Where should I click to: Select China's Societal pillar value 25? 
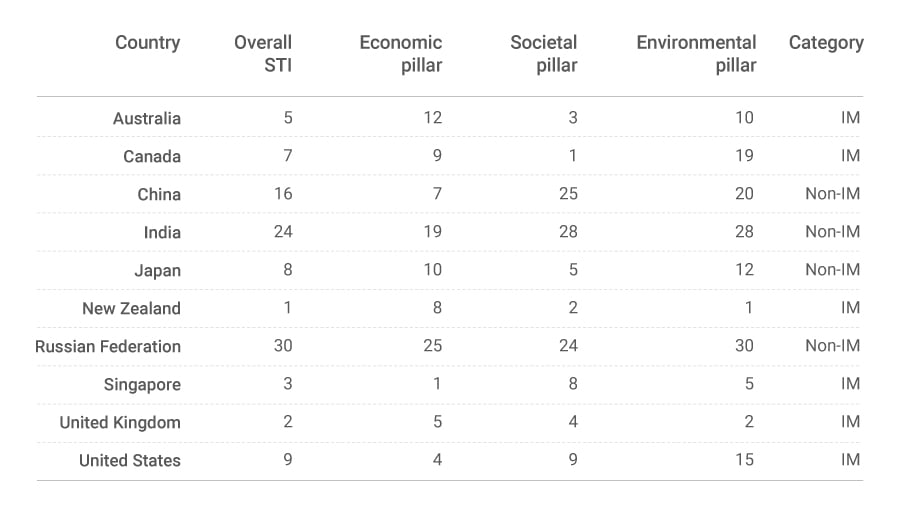568,194
